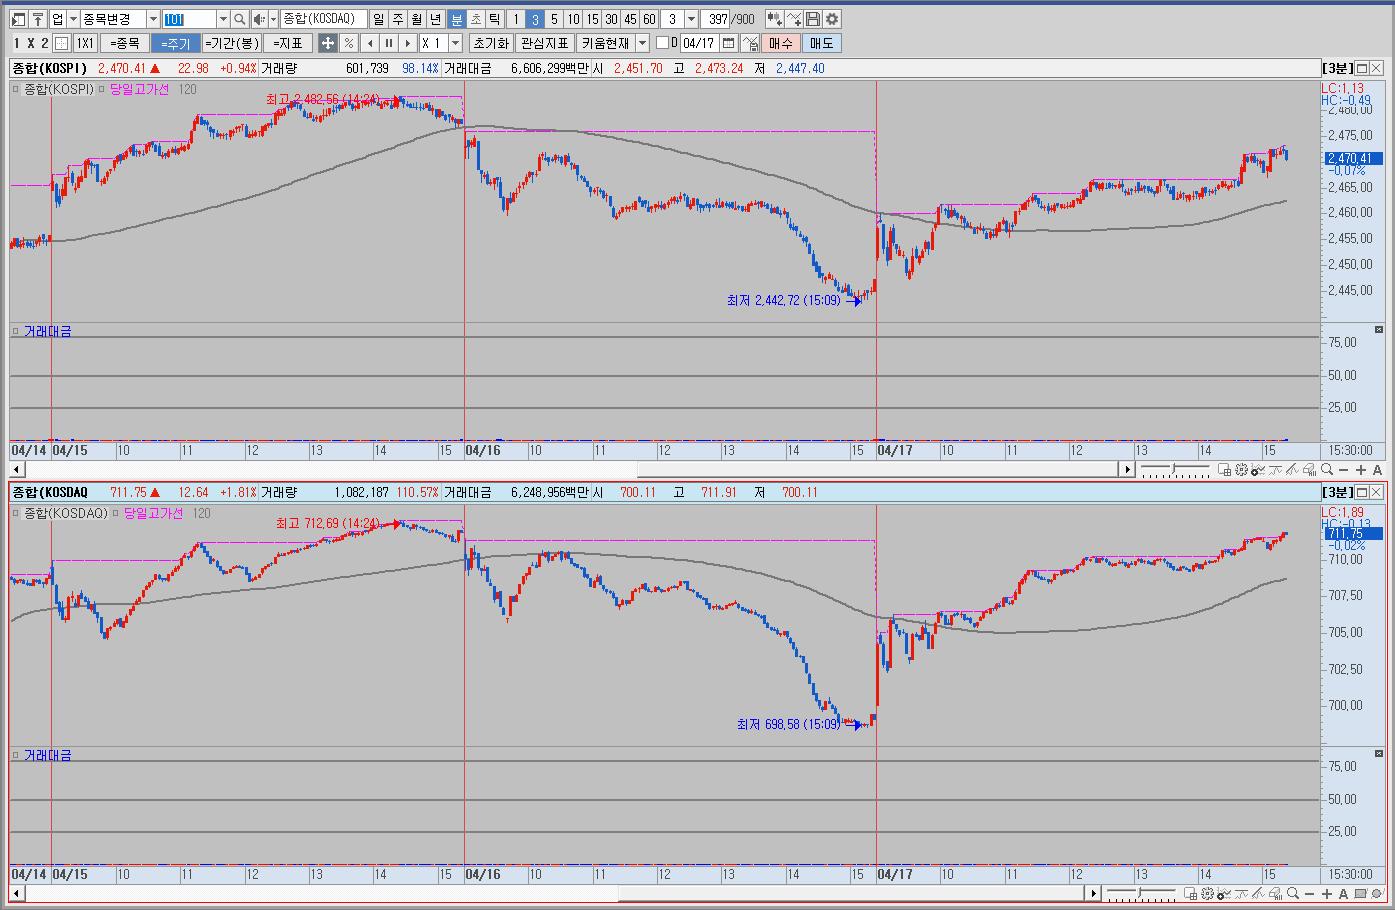Viewport: 1395px width, 910px height.
Task: Select the 틱 (tick) period toggle
Action: (494, 19)
